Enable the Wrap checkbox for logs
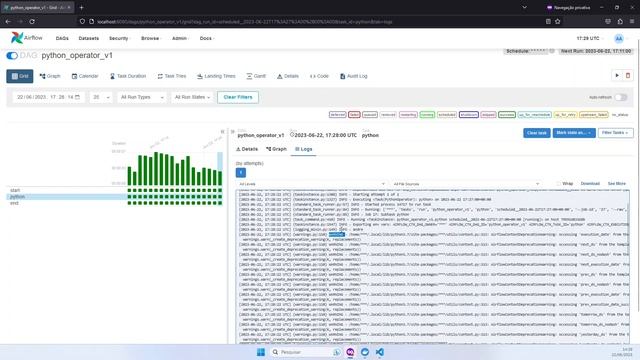Image resolution: width=640 pixels, height=360 pixels. coord(558,184)
